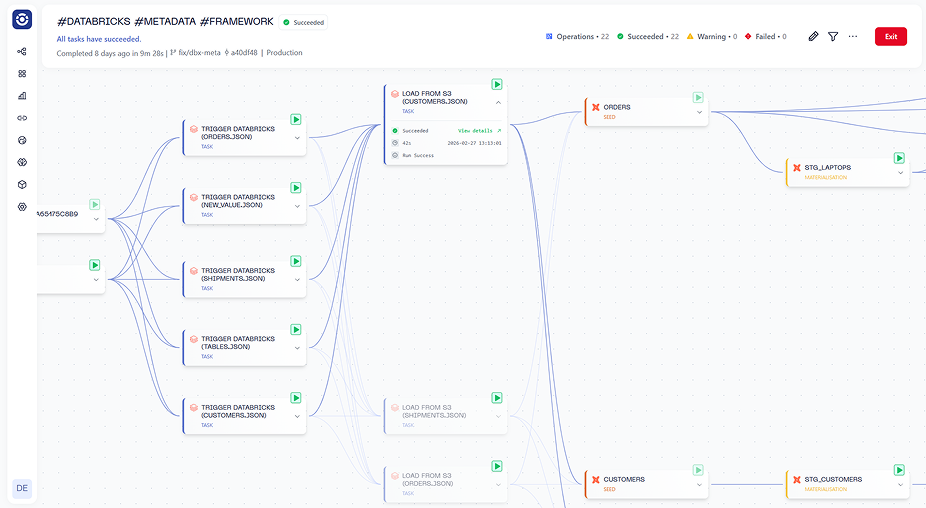
Task: Expand Trigger Databricks (shipments.json) node
Action: (x=297, y=279)
